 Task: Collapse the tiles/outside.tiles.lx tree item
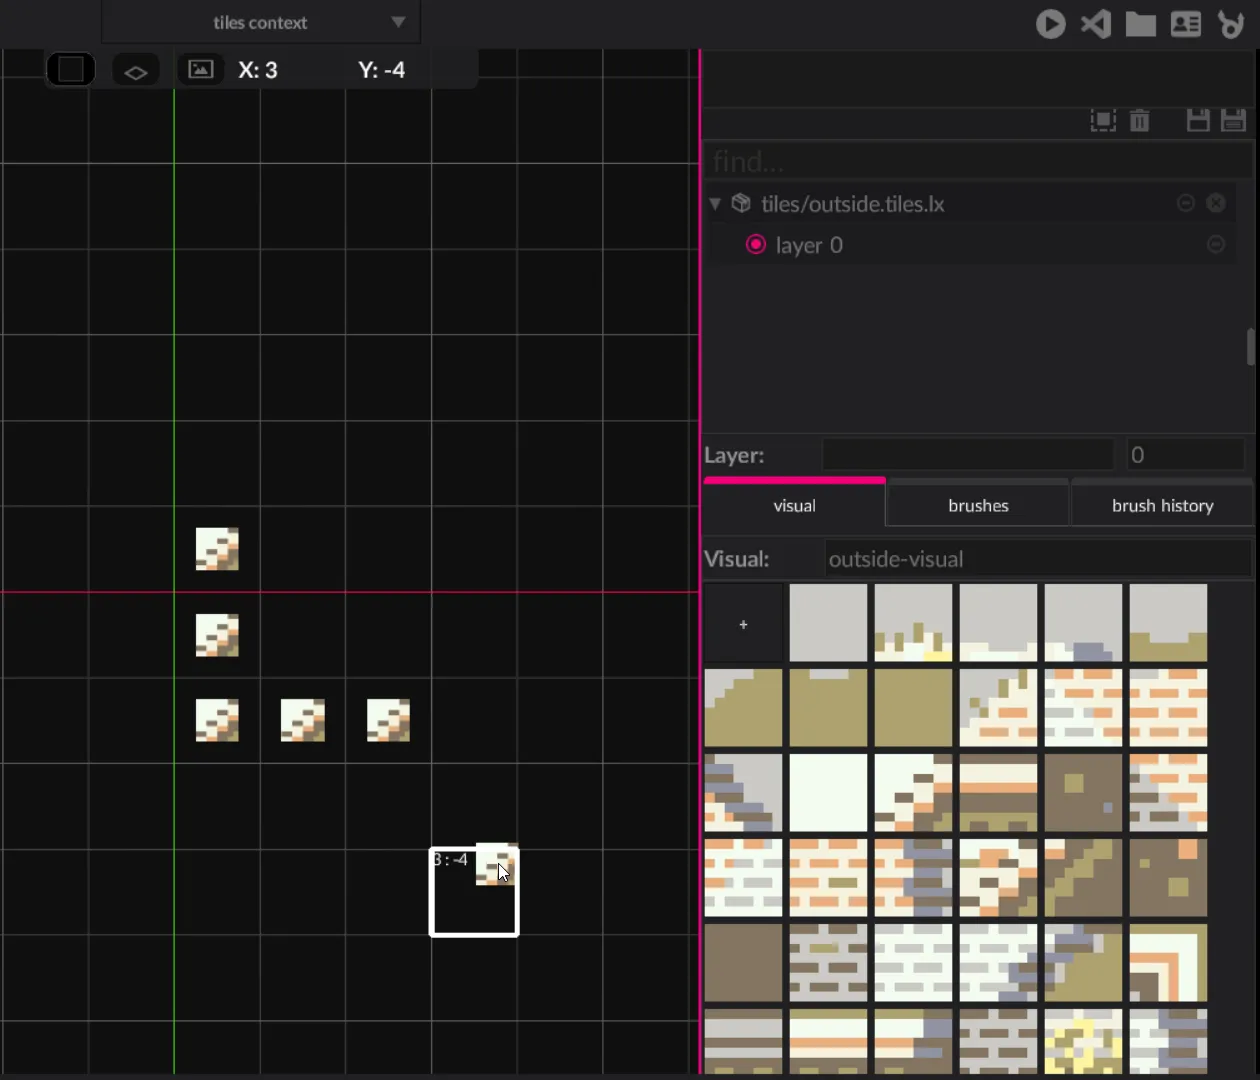point(715,204)
